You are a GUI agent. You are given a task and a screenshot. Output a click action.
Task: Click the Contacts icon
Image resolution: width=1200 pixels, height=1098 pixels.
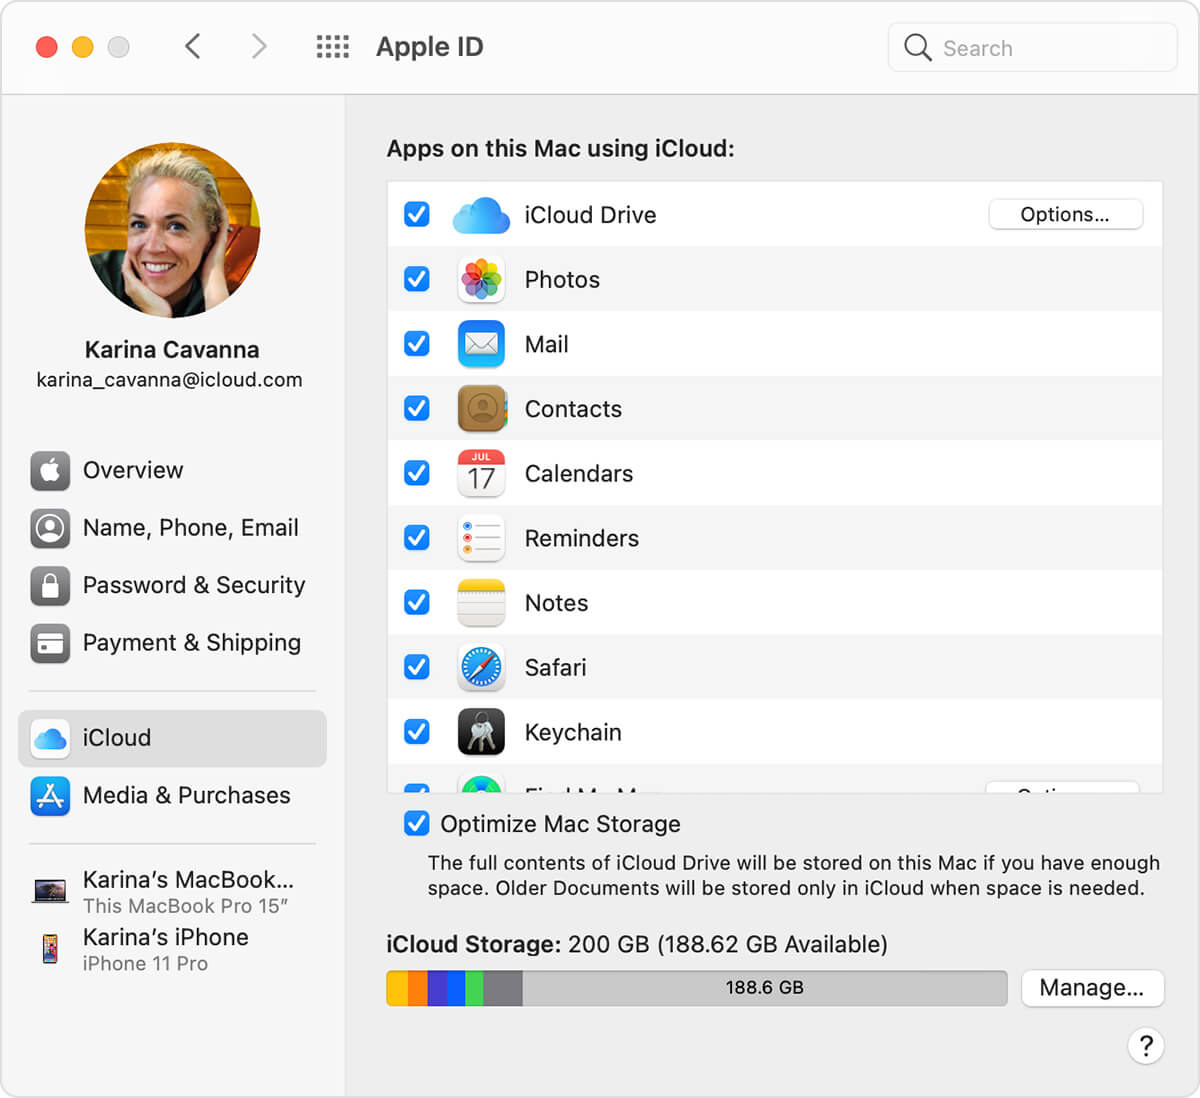481,408
